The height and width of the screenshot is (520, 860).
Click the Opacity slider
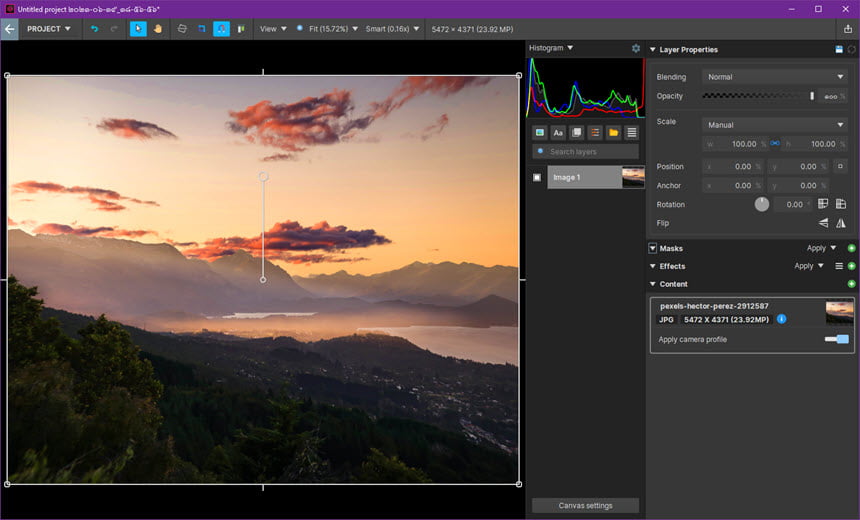[759, 96]
